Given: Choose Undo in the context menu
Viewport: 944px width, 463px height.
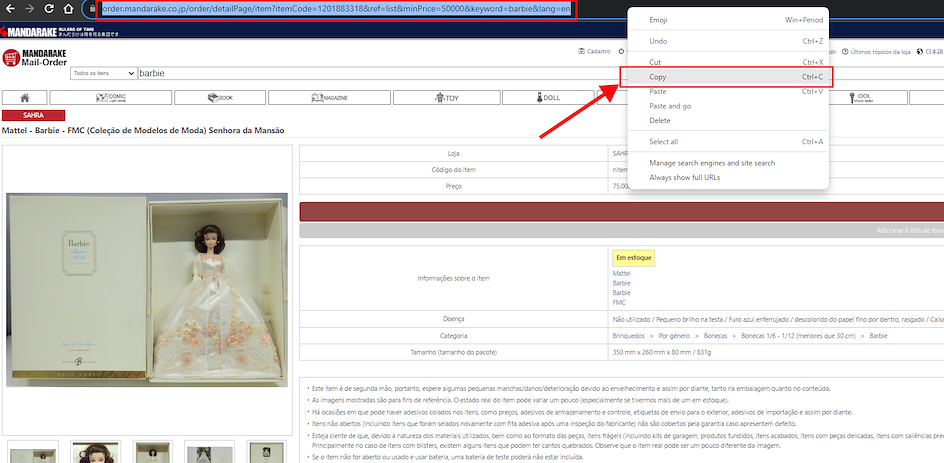Looking at the screenshot, I should click(728, 41).
